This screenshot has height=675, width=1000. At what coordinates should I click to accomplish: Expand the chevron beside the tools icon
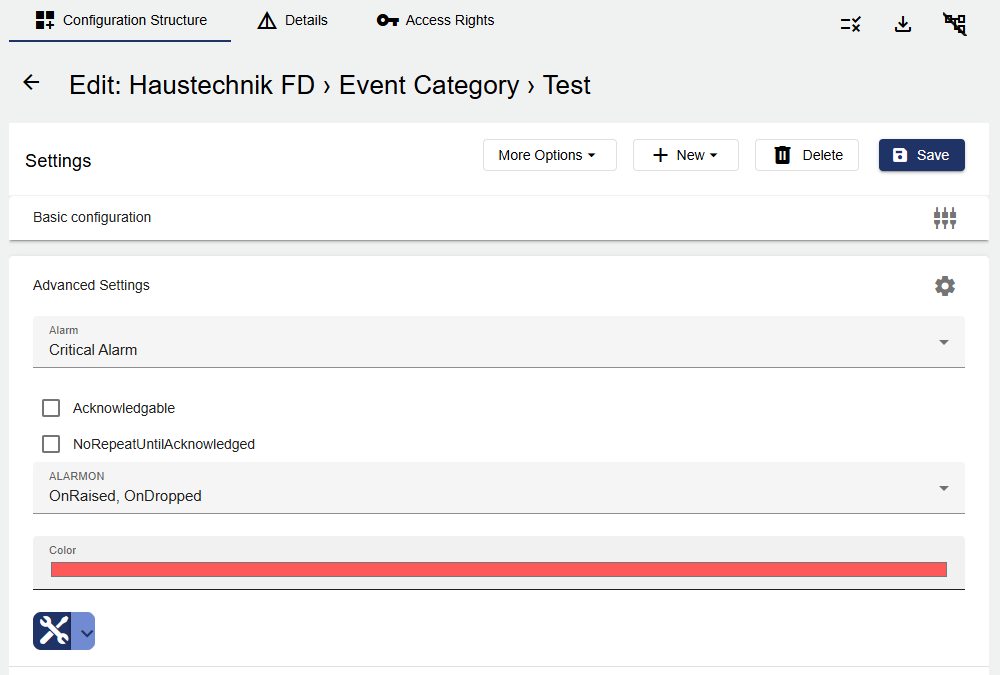pos(85,632)
